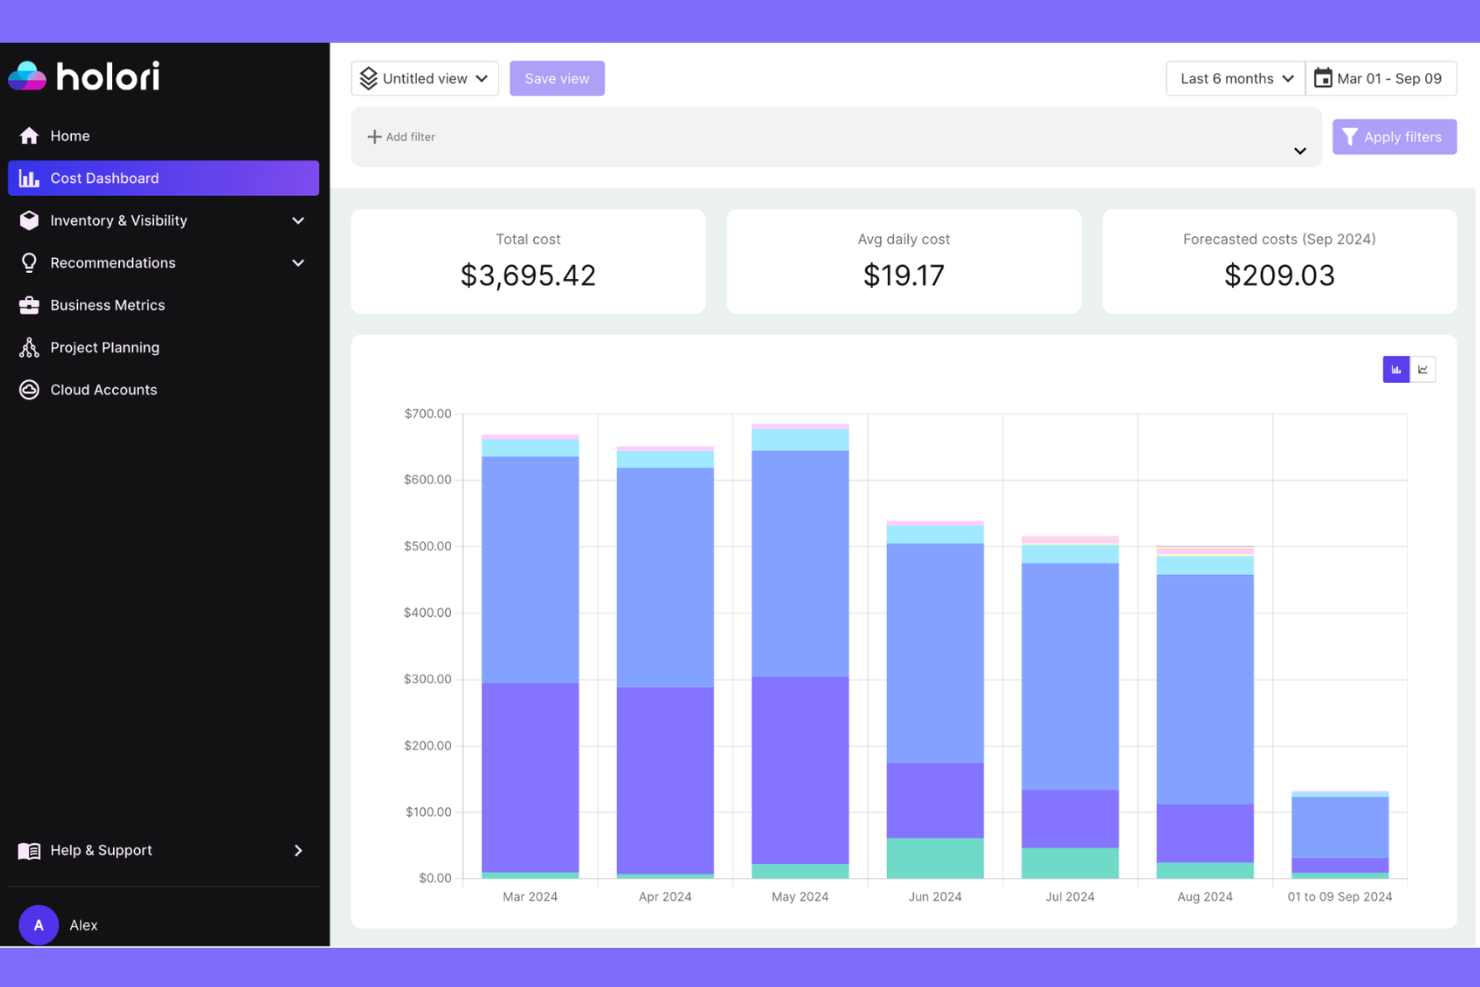
Task: Click the filter funnel icon on Apply filters
Action: (1350, 136)
